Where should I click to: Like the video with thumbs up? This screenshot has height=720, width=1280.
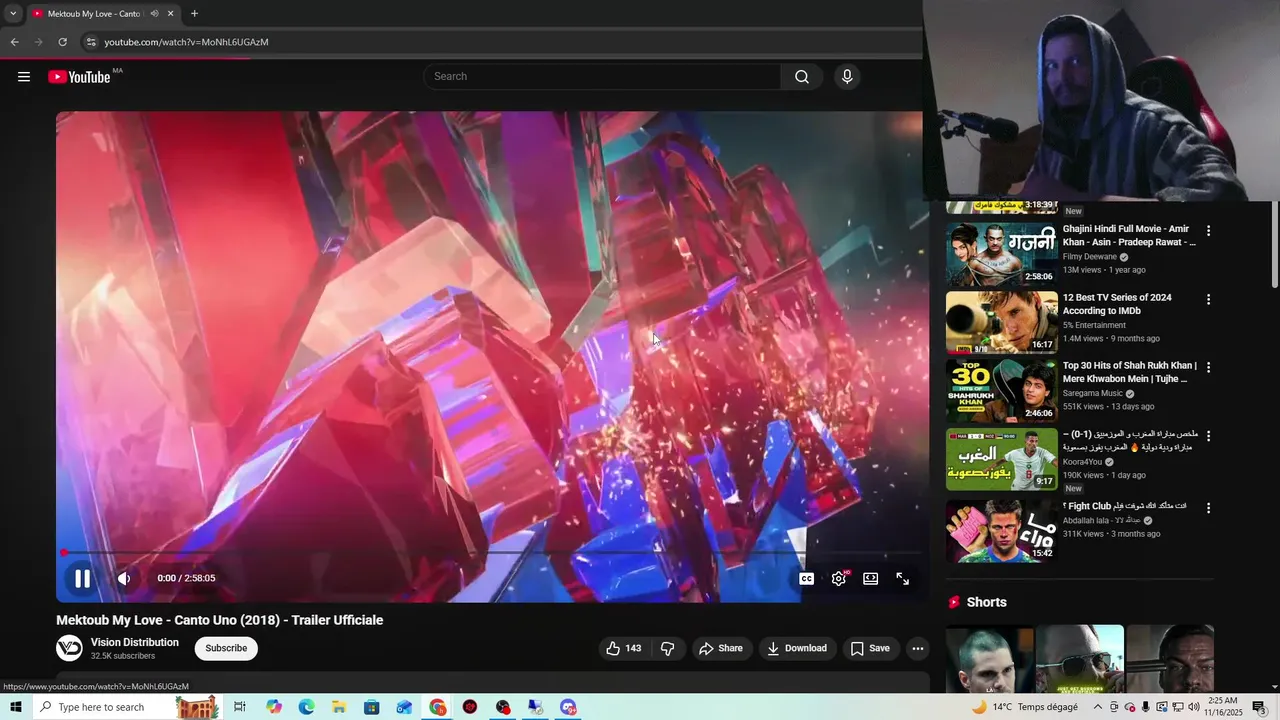623,649
